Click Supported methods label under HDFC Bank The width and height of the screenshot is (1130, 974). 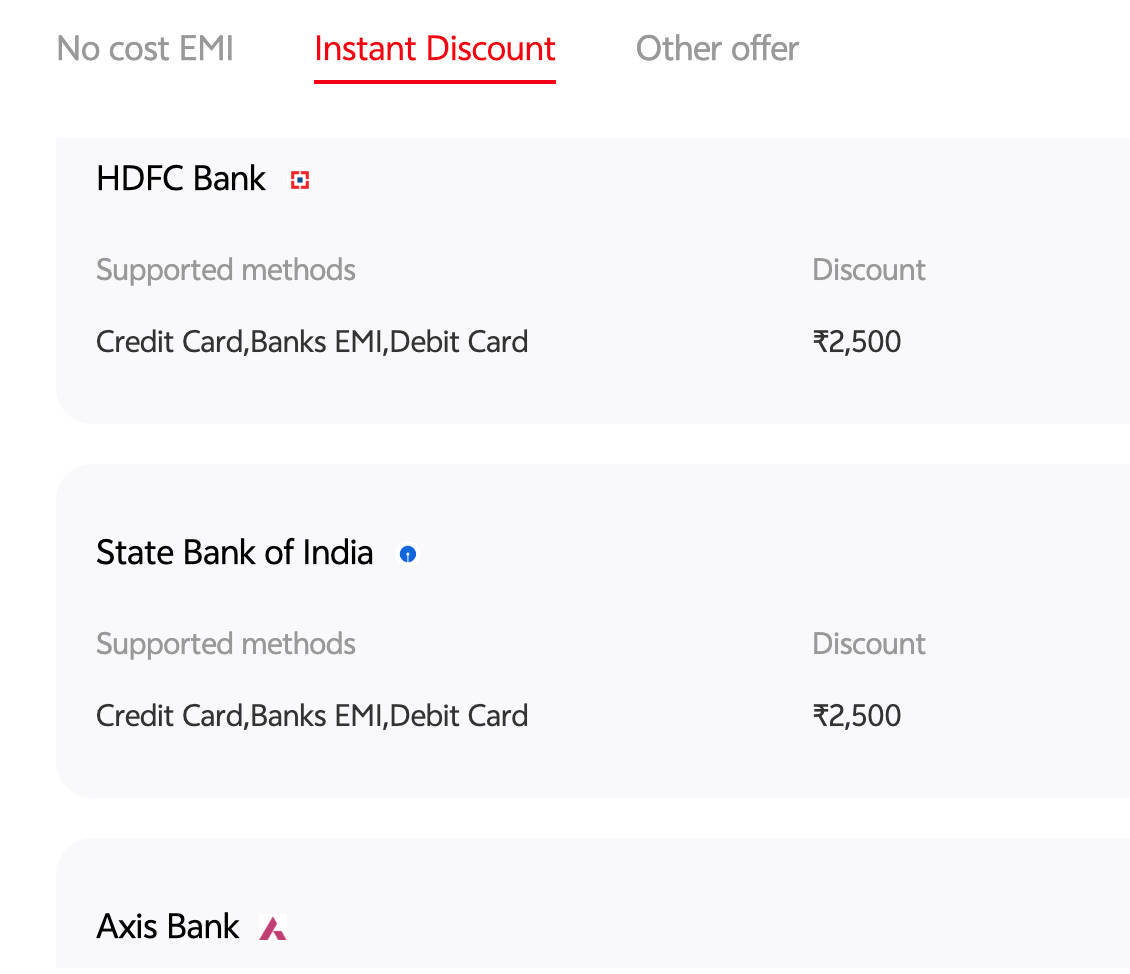coord(226,269)
